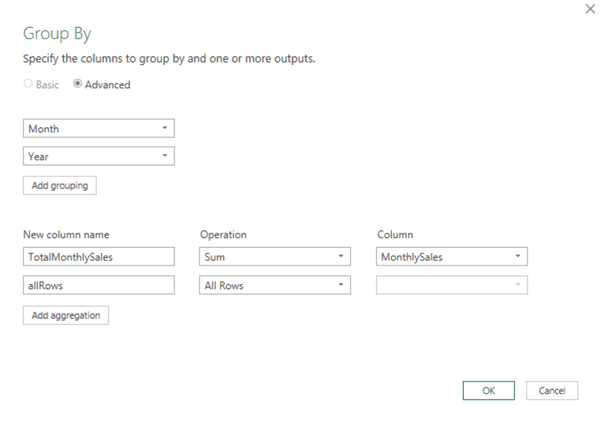Open the MonthlySales column dropdown

tap(452, 257)
